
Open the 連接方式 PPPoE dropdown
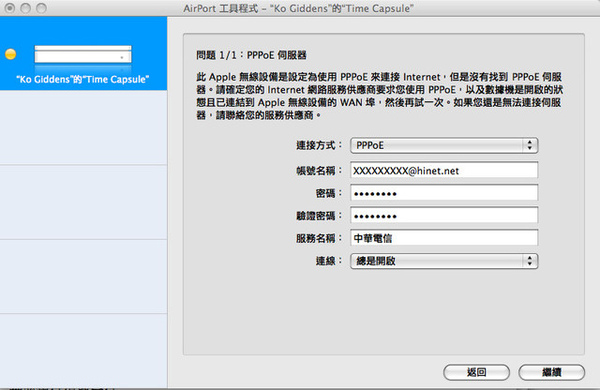click(x=444, y=145)
